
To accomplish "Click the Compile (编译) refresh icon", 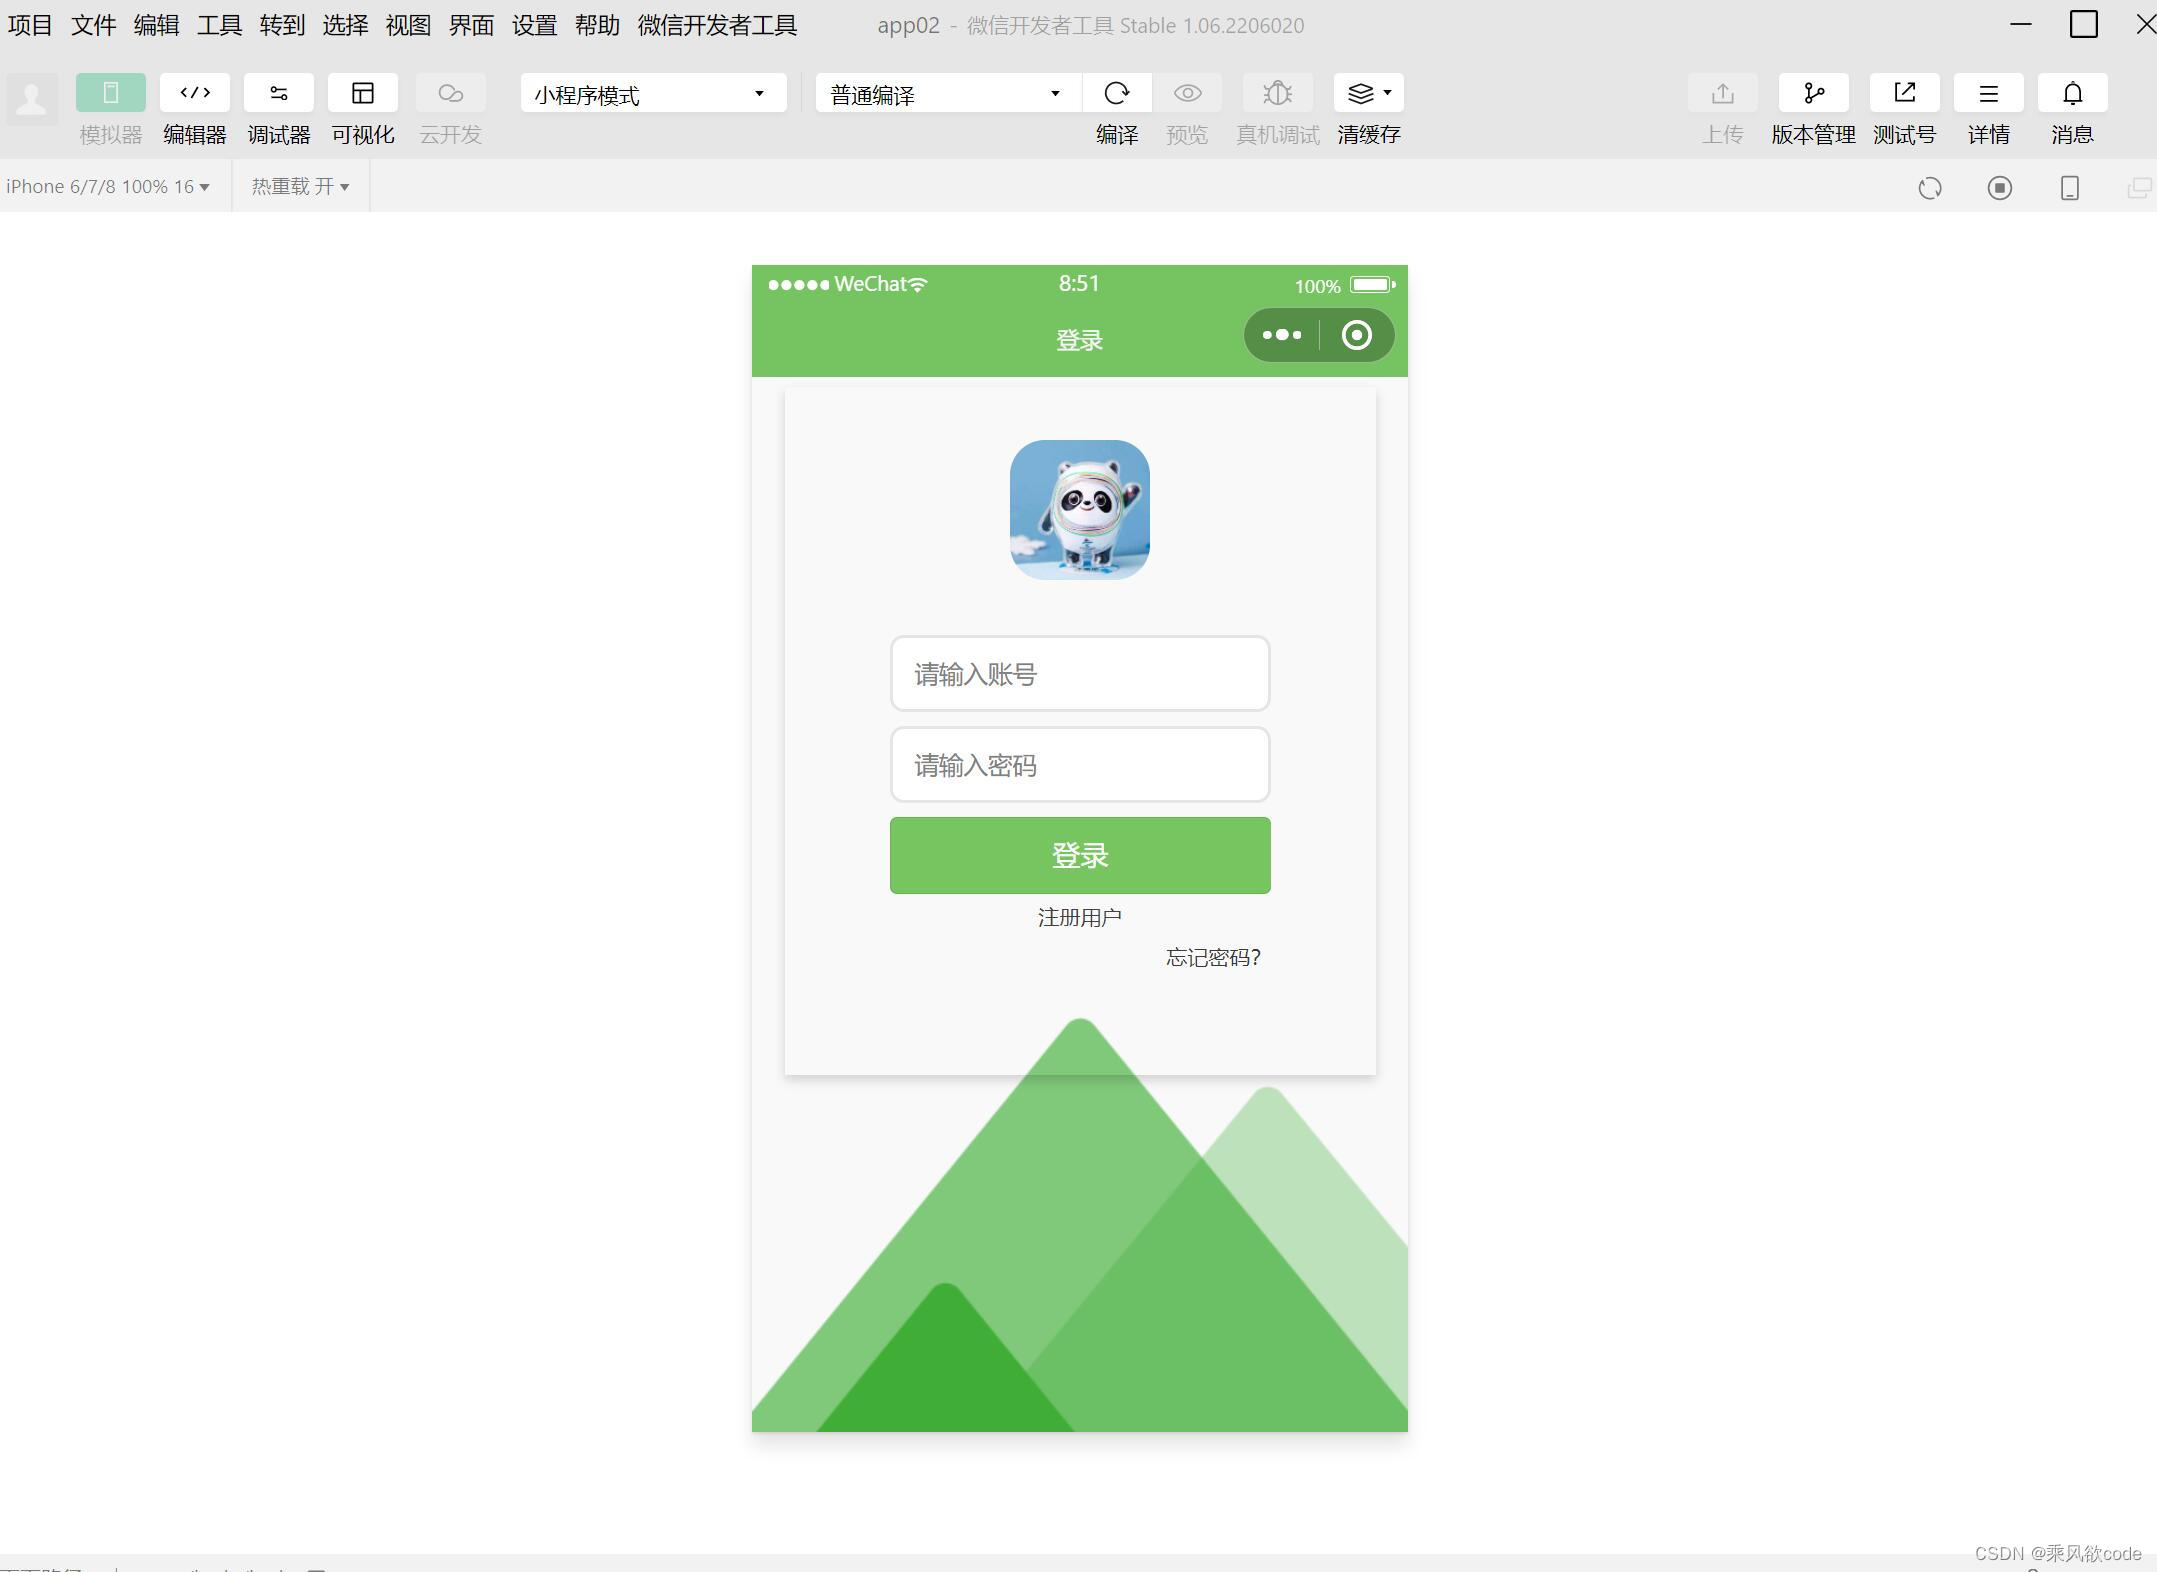I will (x=1116, y=93).
